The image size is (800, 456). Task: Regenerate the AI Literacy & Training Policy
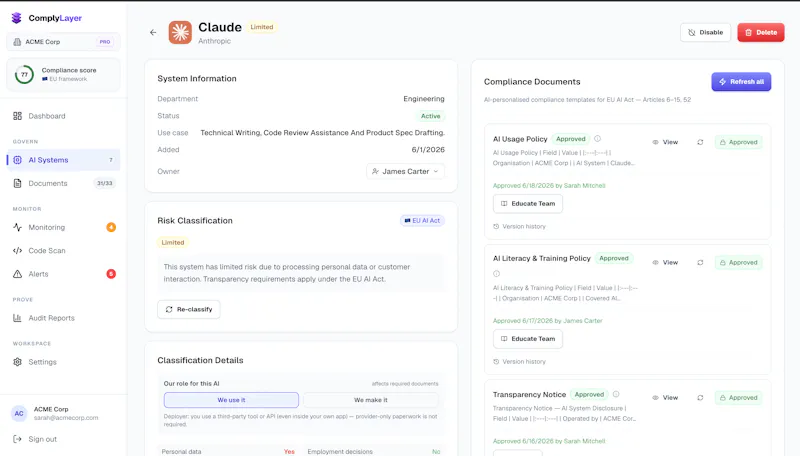pos(700,263)
